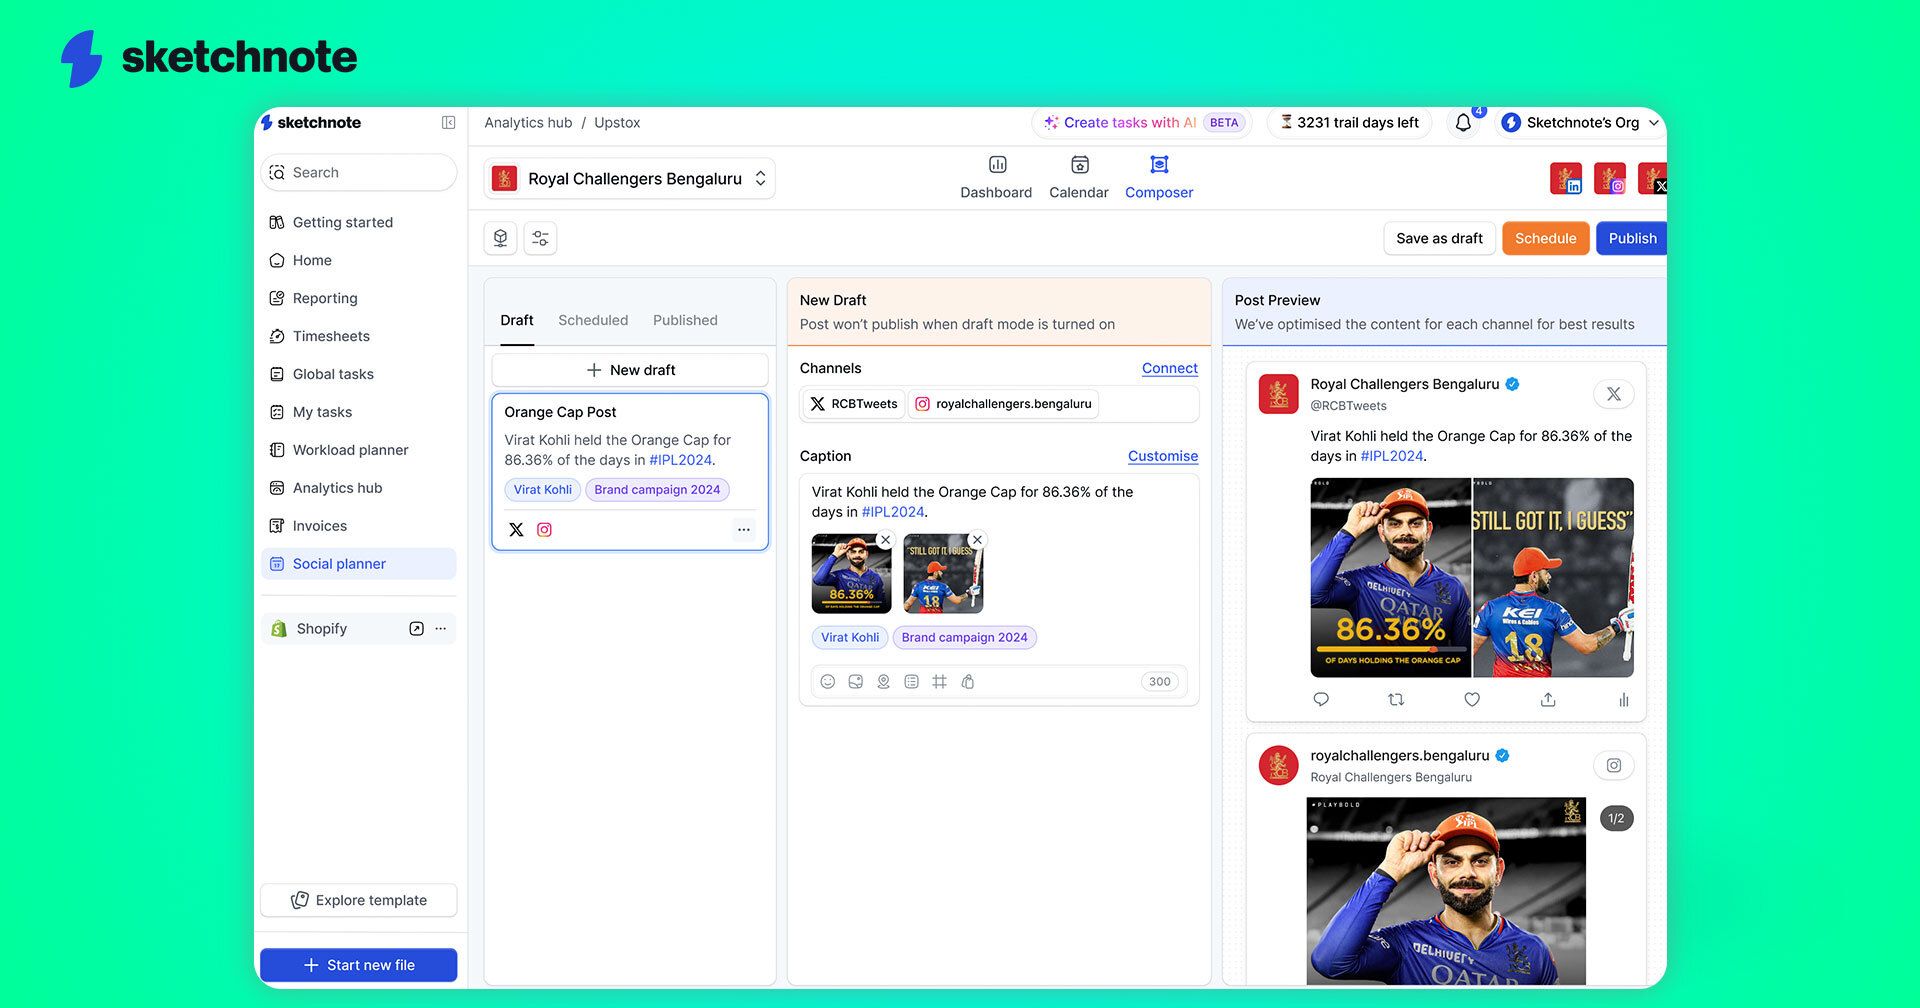
Task: Click the repost icon in X preview
Action: tap(1396, 700)
